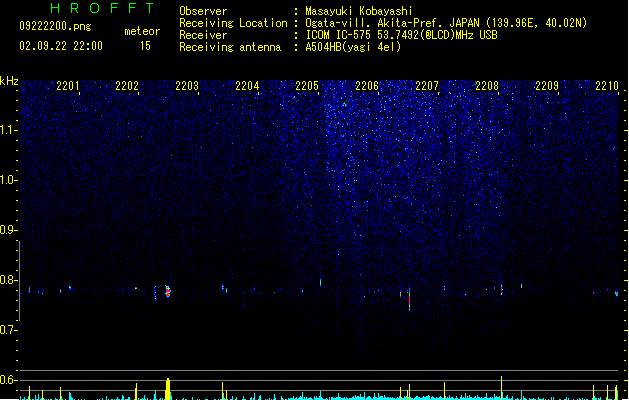This screenshot has height=400, width=629.
Task: Click the A504HB(yagi 4el) antenna text
Action: [353, 47]
